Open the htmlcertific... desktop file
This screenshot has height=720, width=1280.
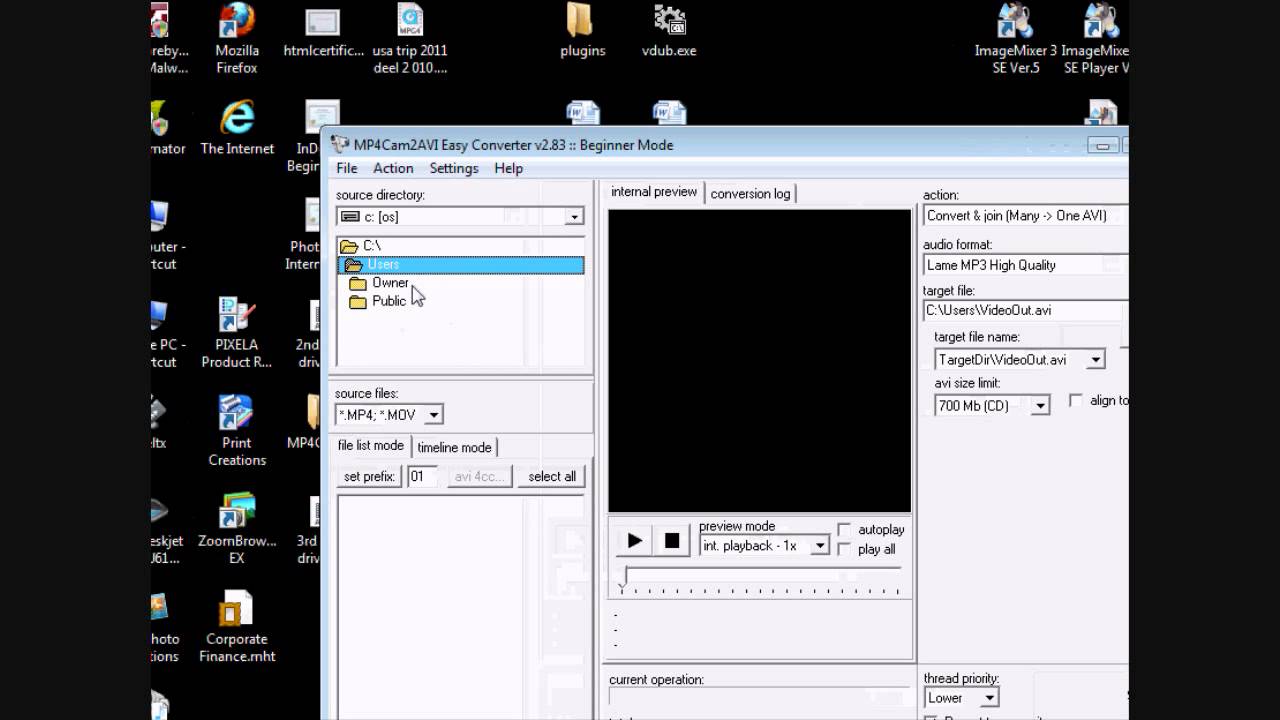click(x=323, y=32)
